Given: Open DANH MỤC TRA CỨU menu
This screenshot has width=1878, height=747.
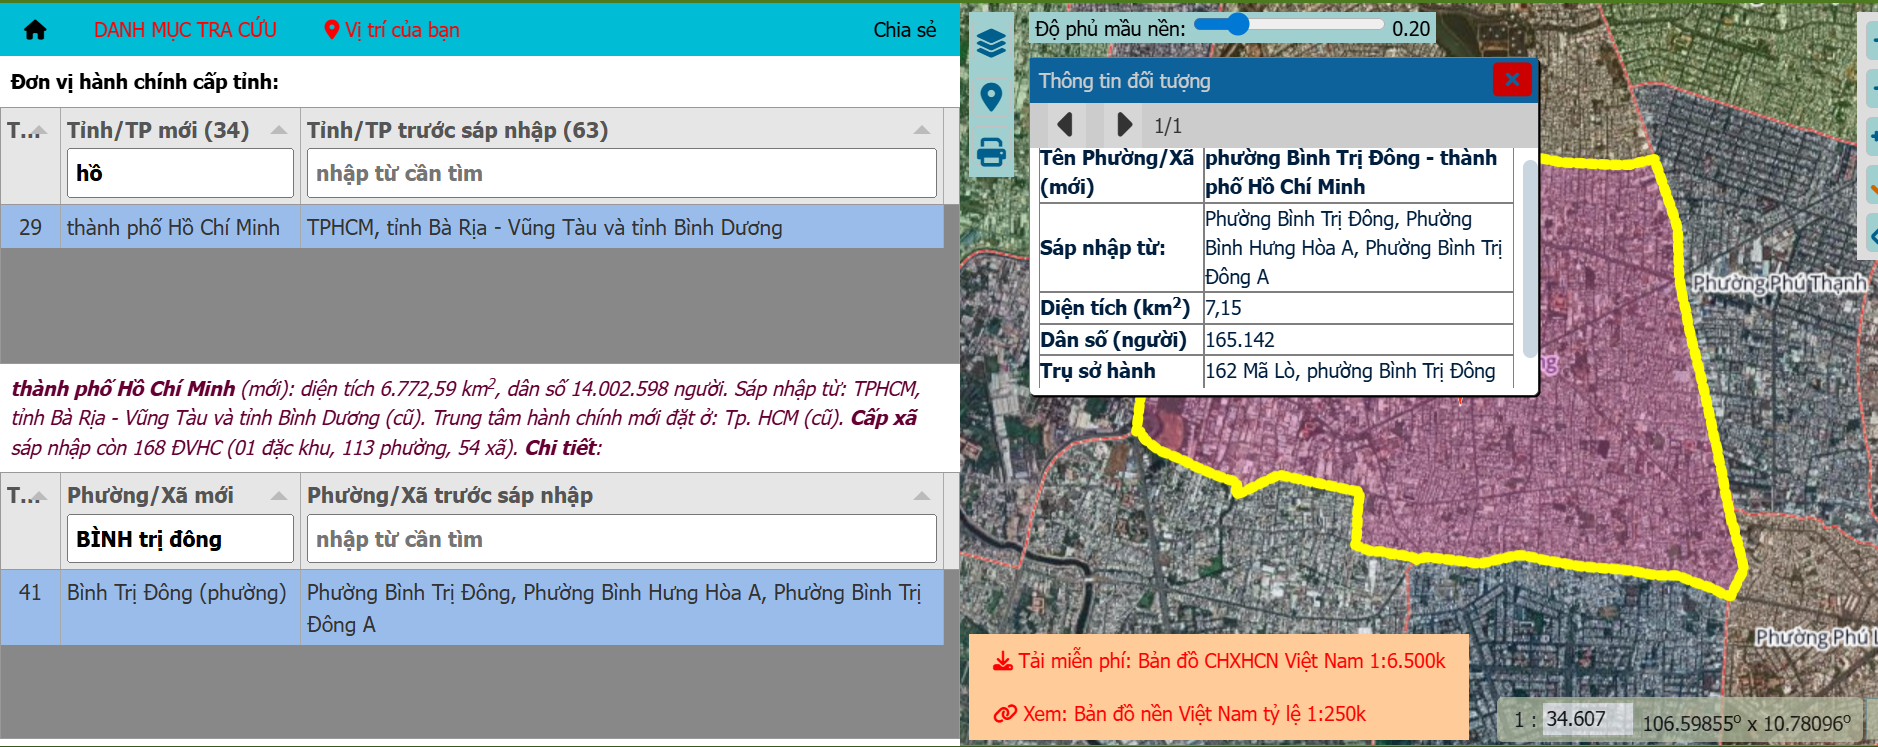Looking at the screenshot, I should pyautogui.click(x=185, y=30).
